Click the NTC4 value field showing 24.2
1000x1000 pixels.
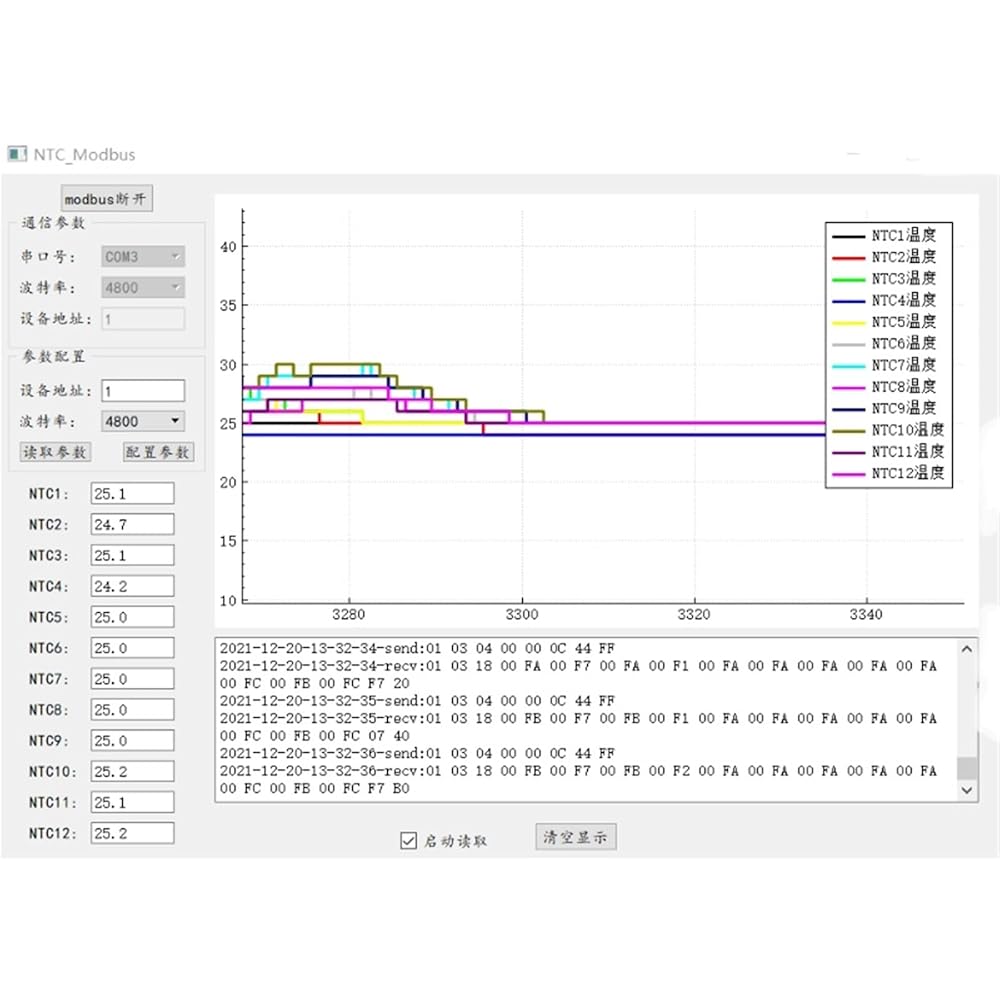pos(132,587)
